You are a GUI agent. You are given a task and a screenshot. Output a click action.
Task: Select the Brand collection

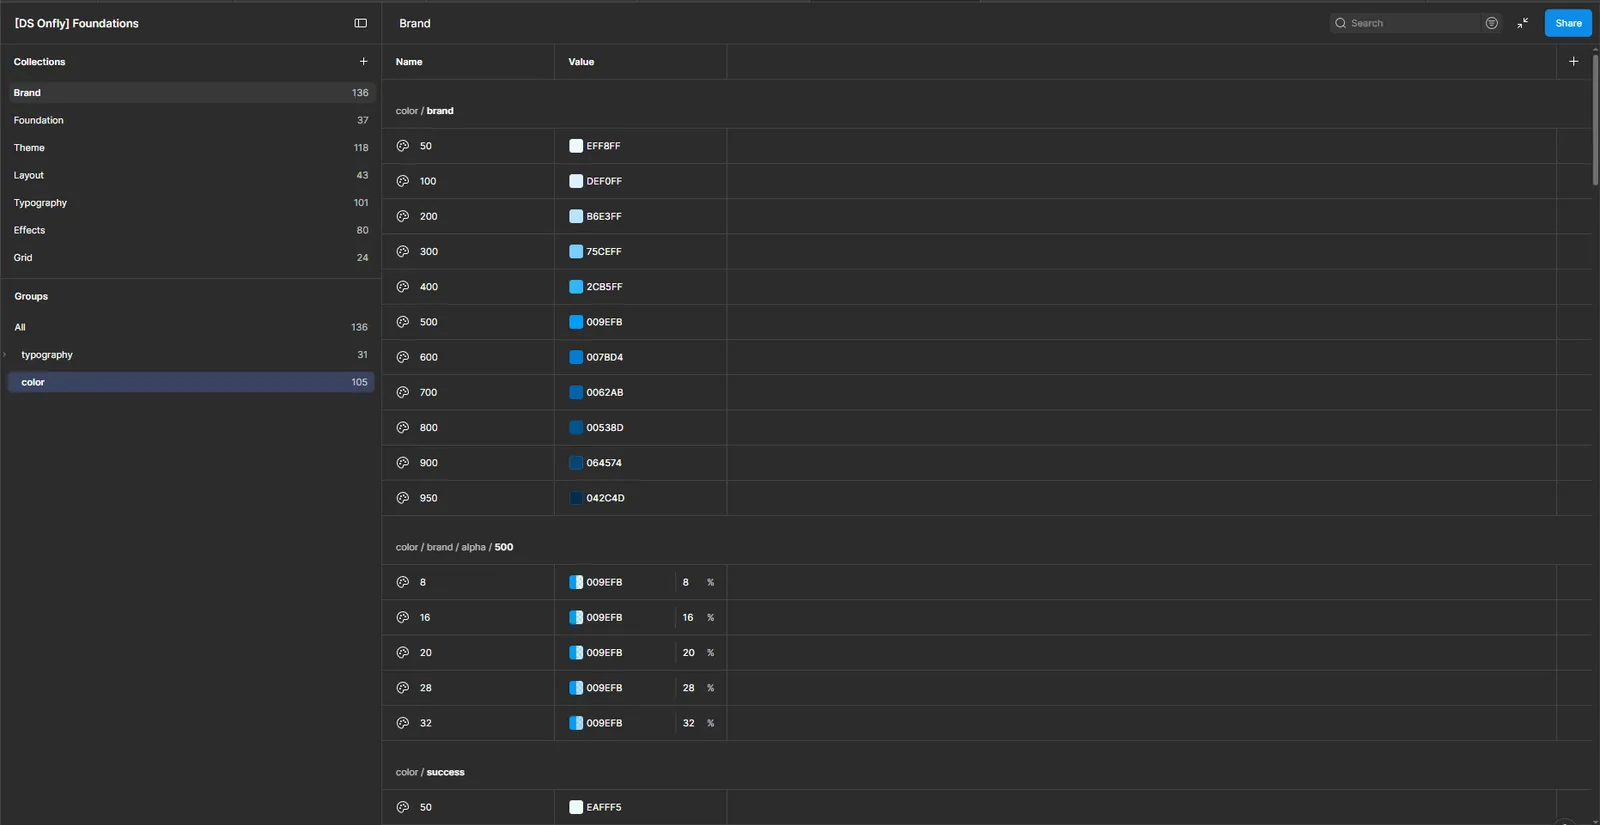click(191, 93)
